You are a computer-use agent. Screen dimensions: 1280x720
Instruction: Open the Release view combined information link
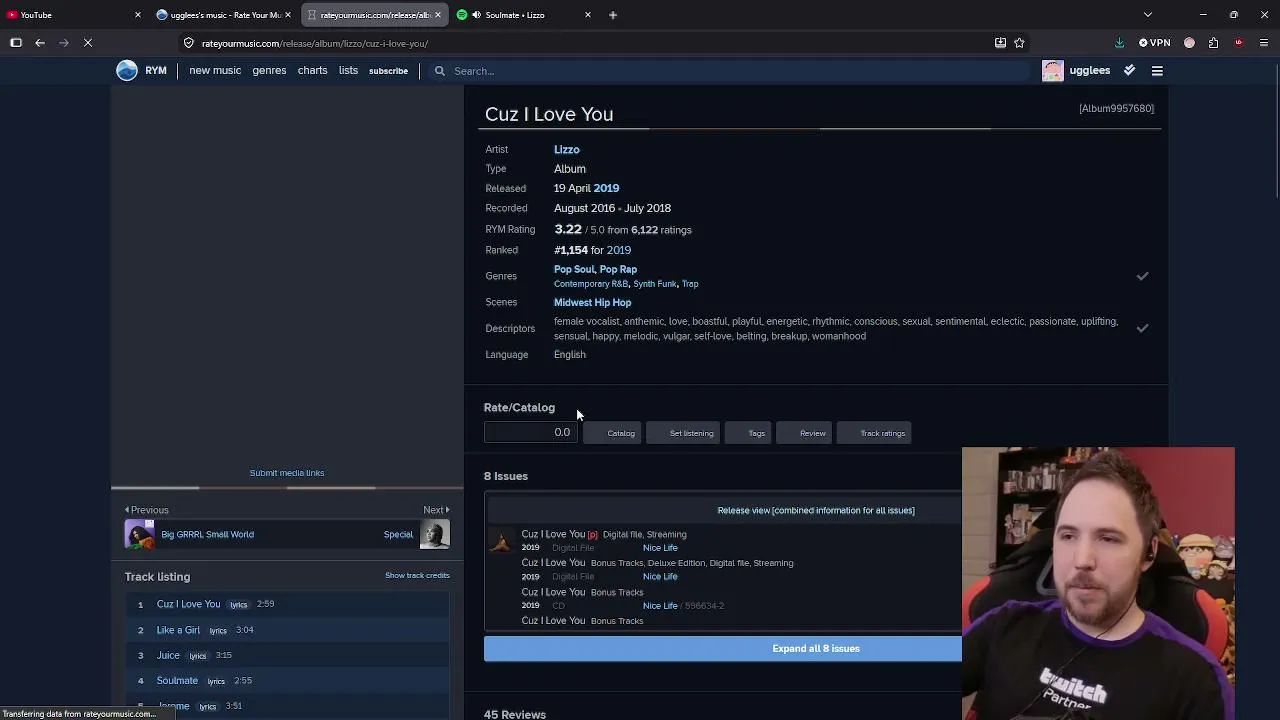(816, 510)
